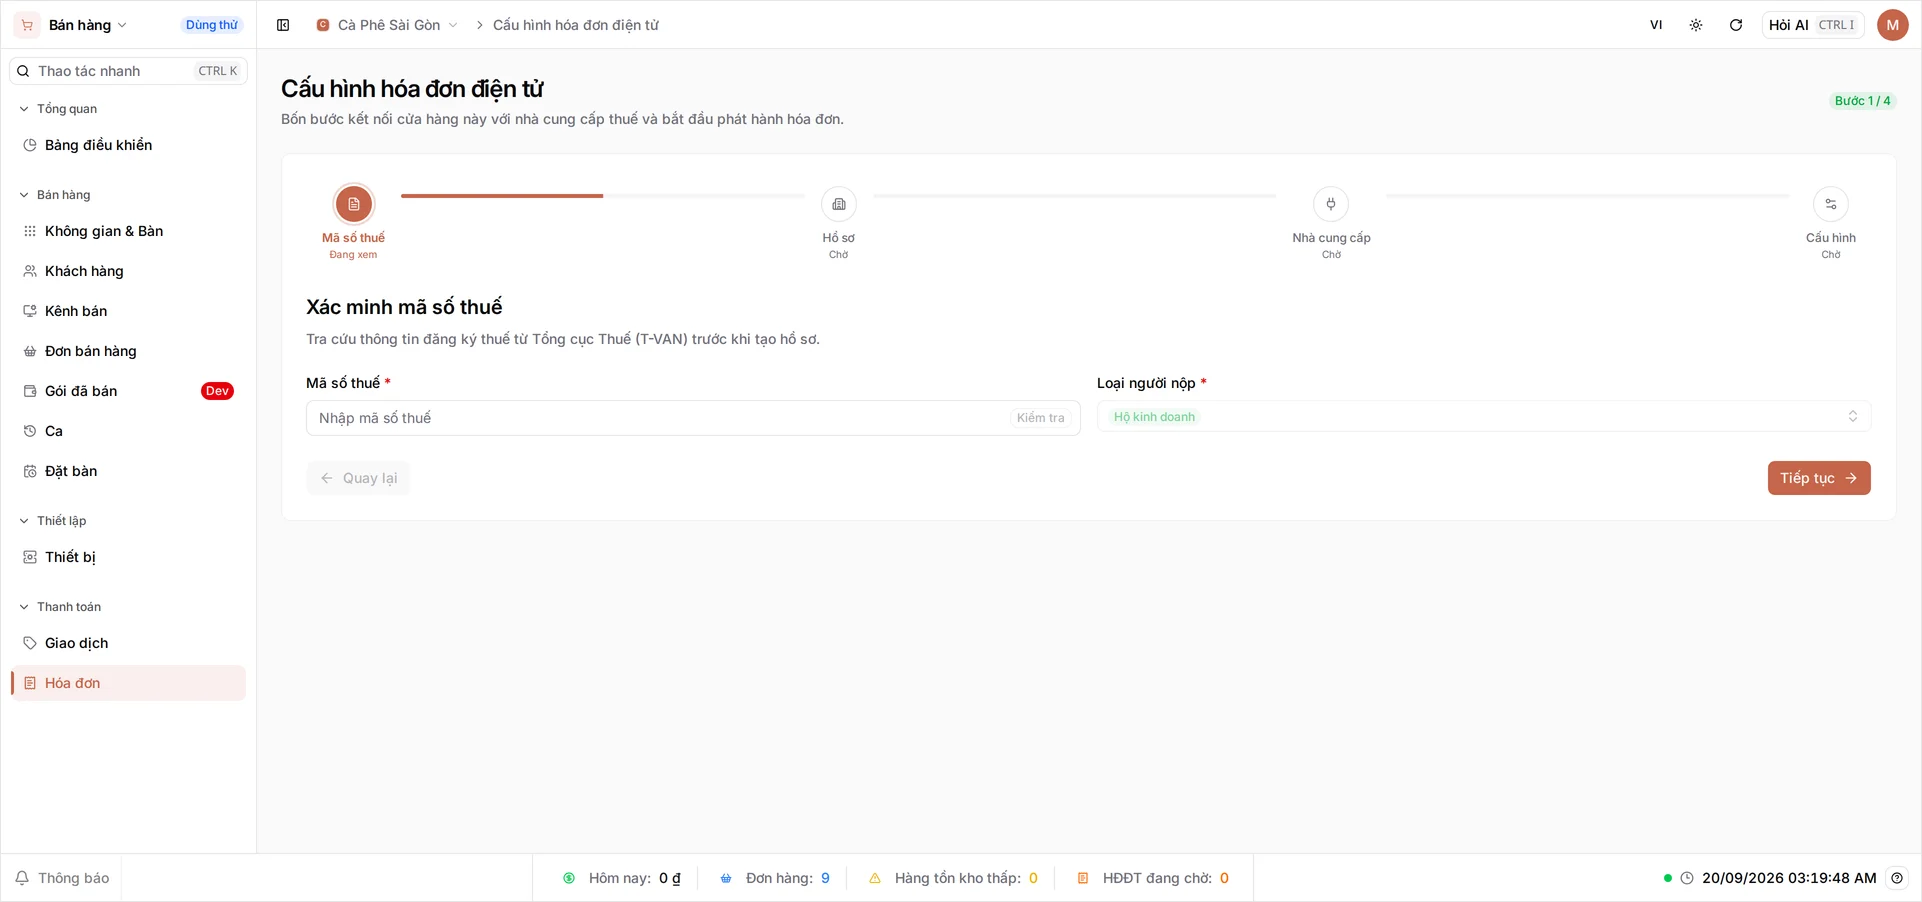
Task: Open the Cà Phê Sài Gòn store dropdown
Action: point(387,25)
